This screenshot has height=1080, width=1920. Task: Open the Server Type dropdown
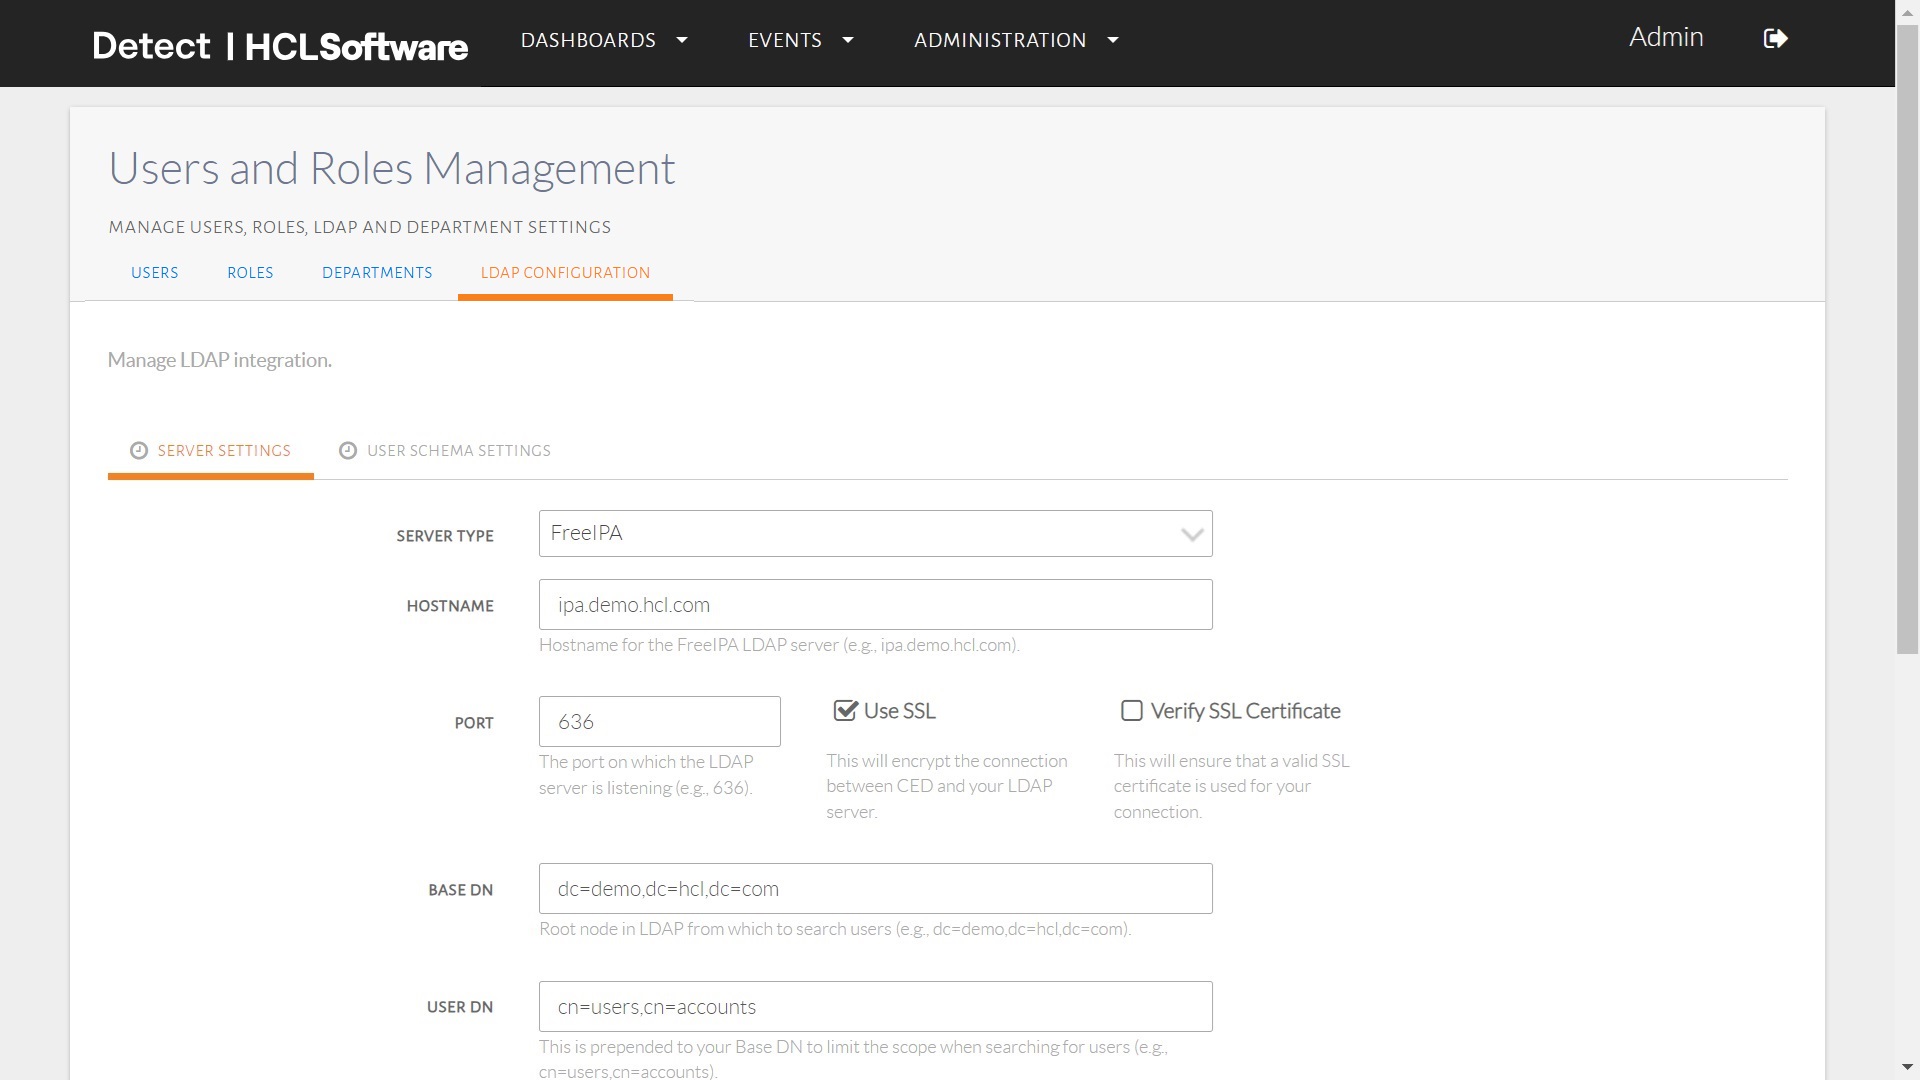(875, 534)
